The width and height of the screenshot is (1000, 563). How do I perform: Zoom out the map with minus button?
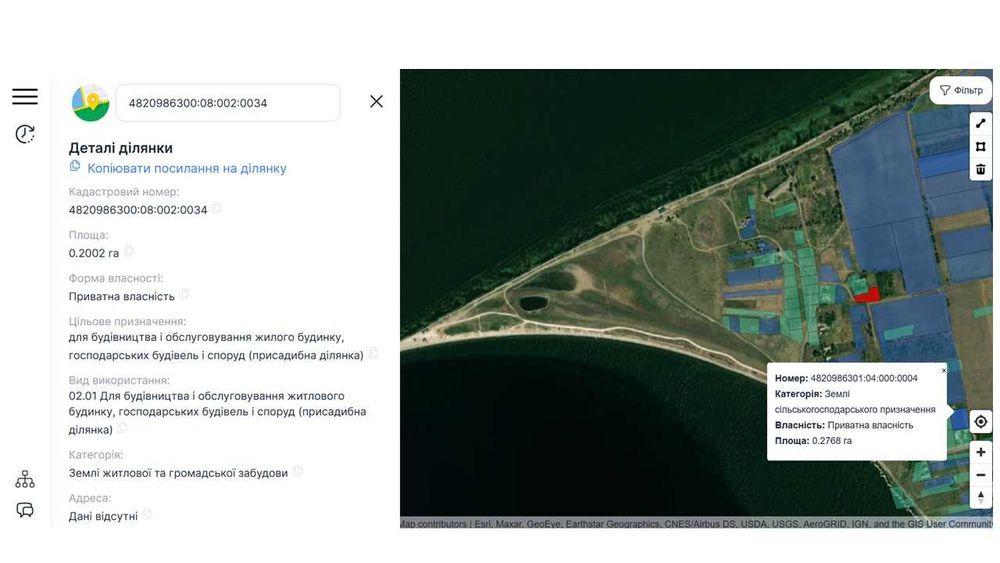[x=981, y=475]
